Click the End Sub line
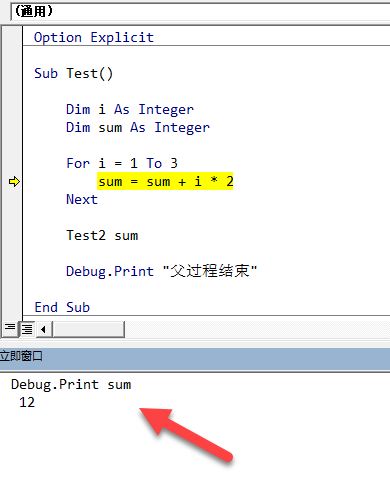Viewport: 390px width, 486px height. (62, 307)
